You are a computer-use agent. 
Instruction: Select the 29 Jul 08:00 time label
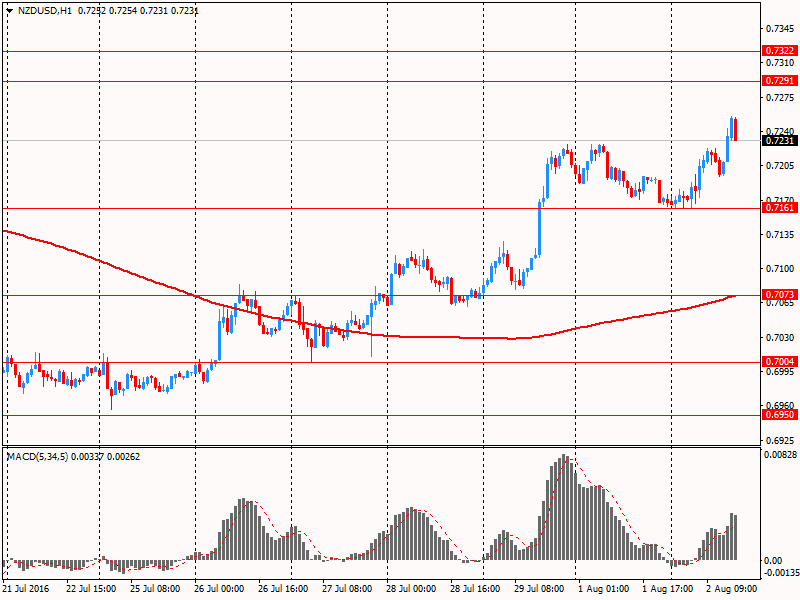point(539,589)
